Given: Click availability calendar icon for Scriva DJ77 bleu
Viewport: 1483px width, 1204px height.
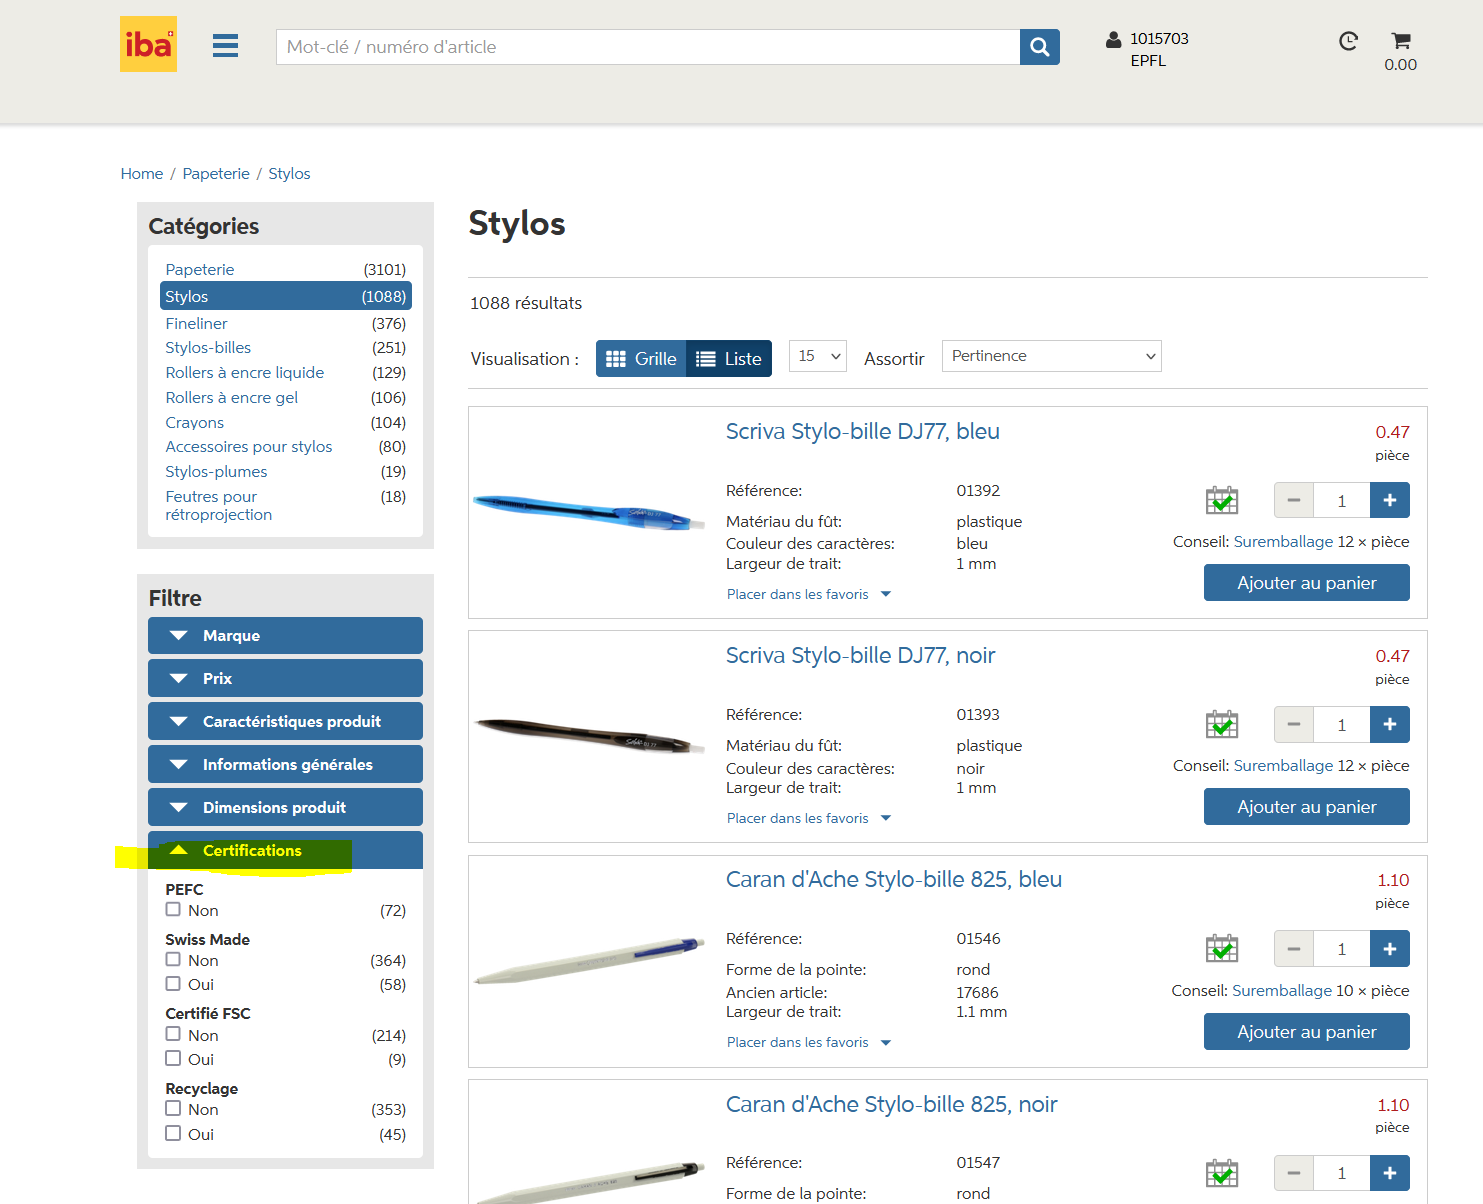Looking at the screenshot, I should click(x=1221, y=500).
